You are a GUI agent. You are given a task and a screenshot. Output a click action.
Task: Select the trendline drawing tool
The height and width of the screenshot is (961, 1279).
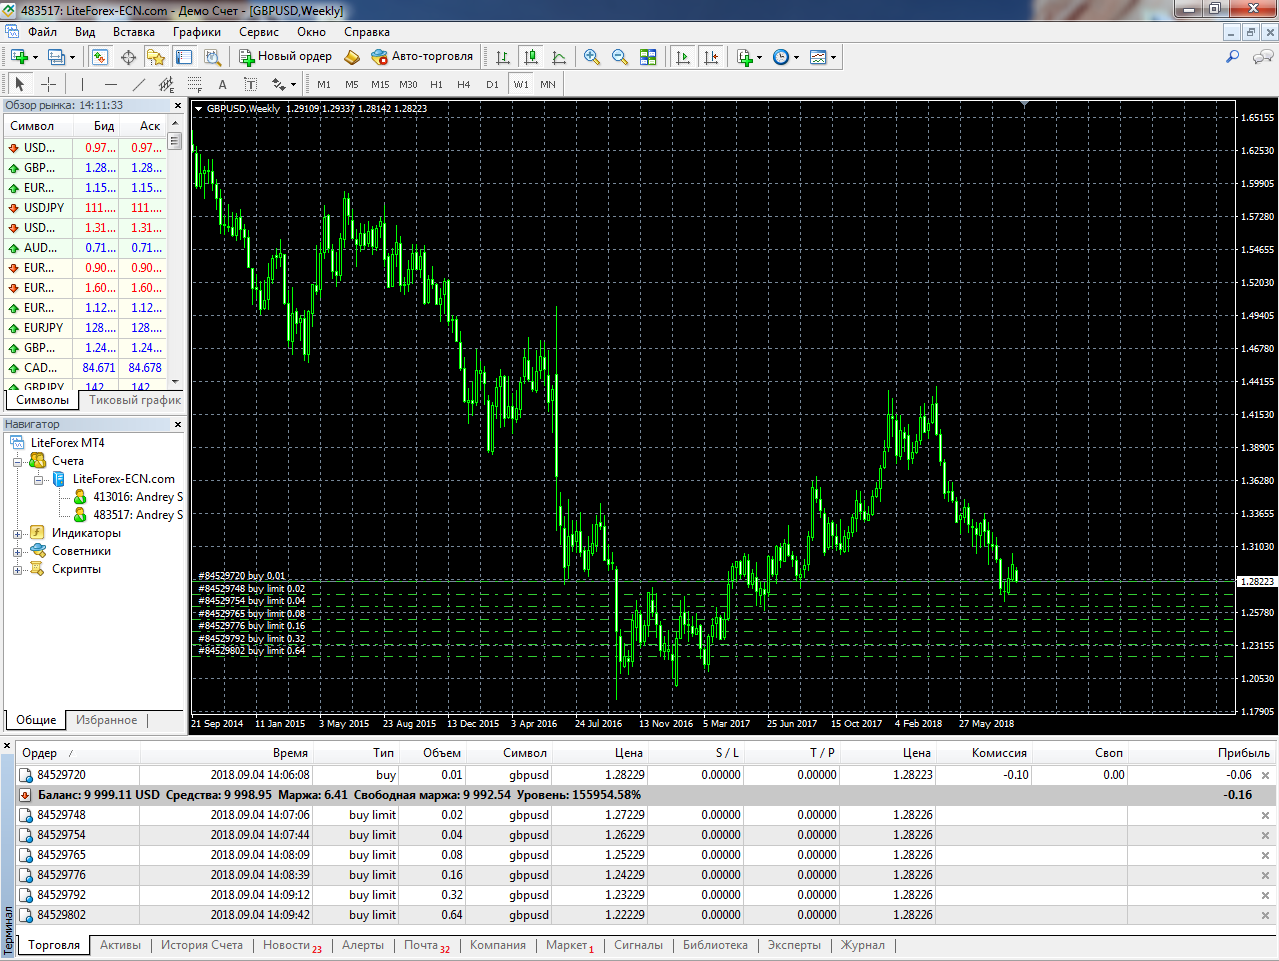pos(139,84)
